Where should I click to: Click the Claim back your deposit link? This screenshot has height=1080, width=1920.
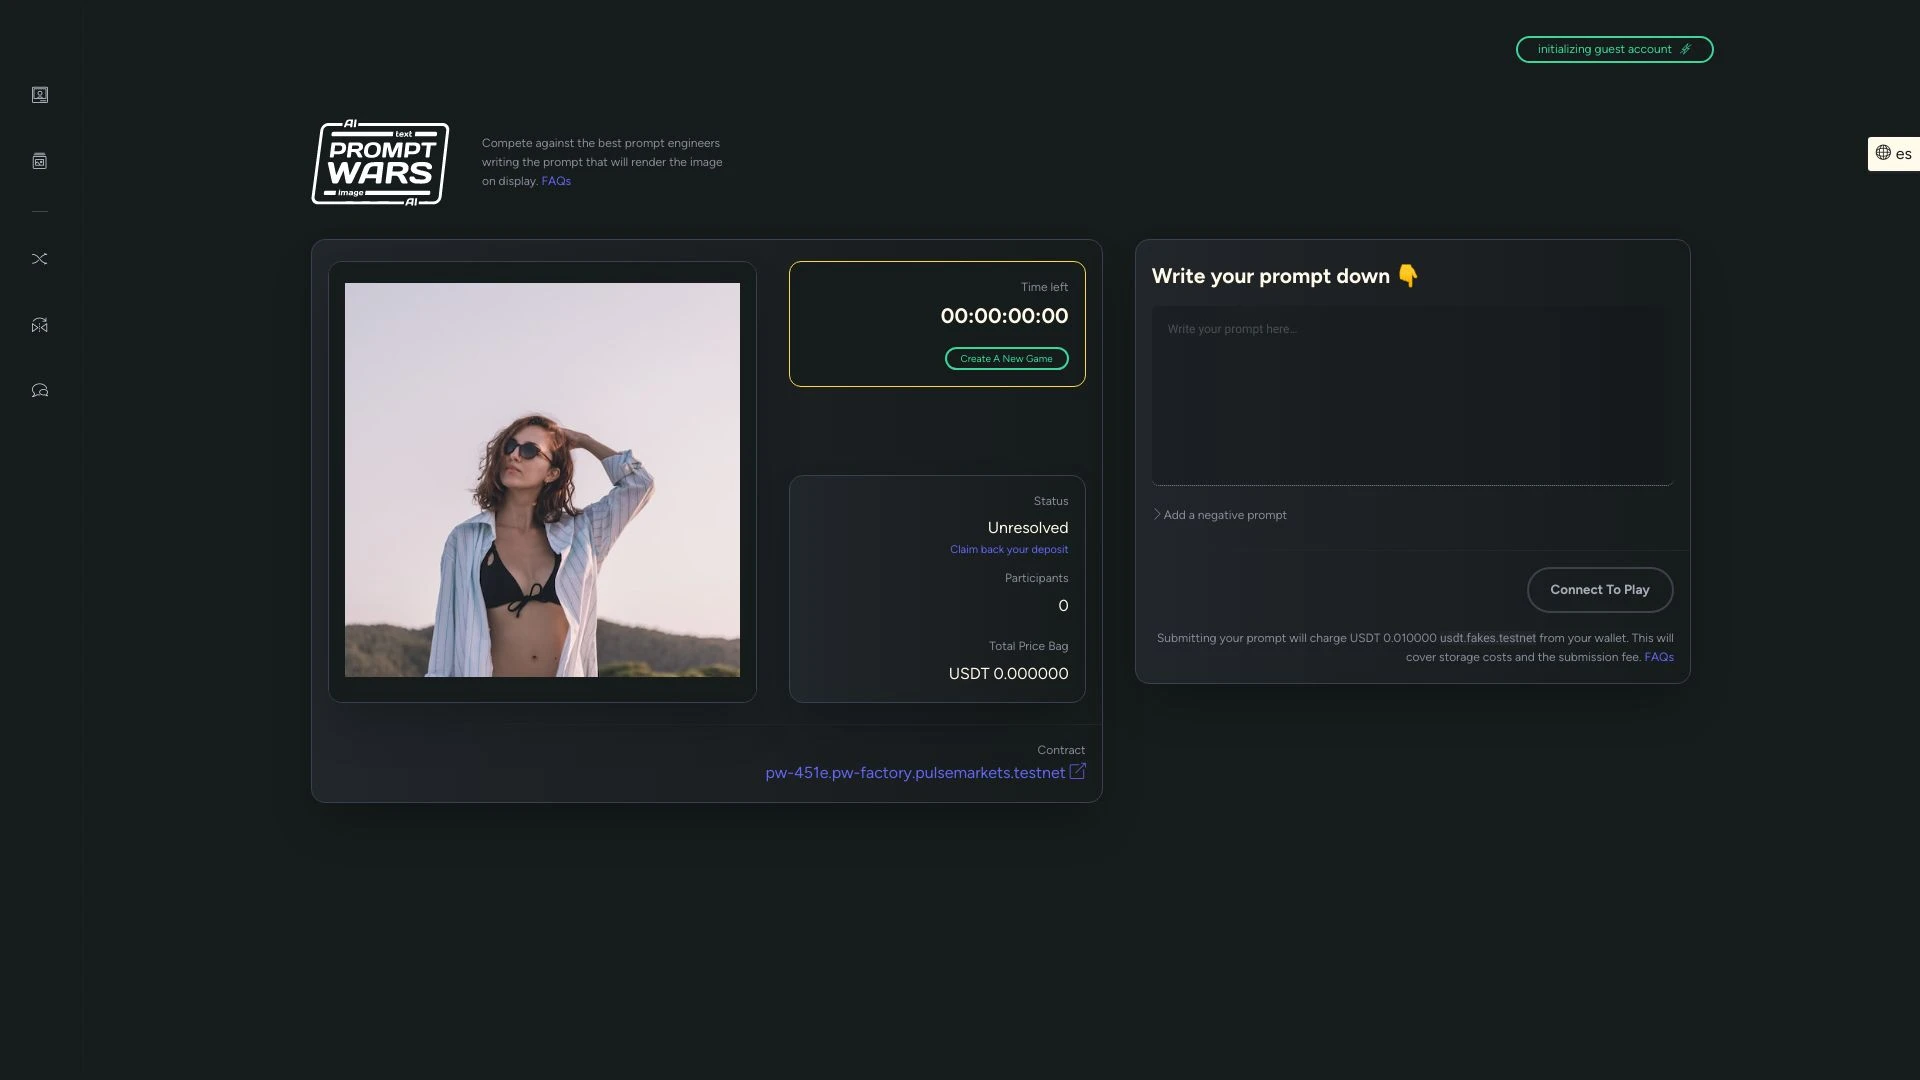coord(1008,549)
